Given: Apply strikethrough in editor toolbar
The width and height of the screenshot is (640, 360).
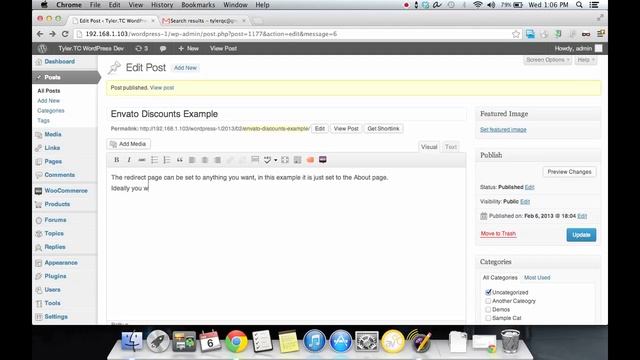Looking at the screenshot, I should [x=142, y=160].
